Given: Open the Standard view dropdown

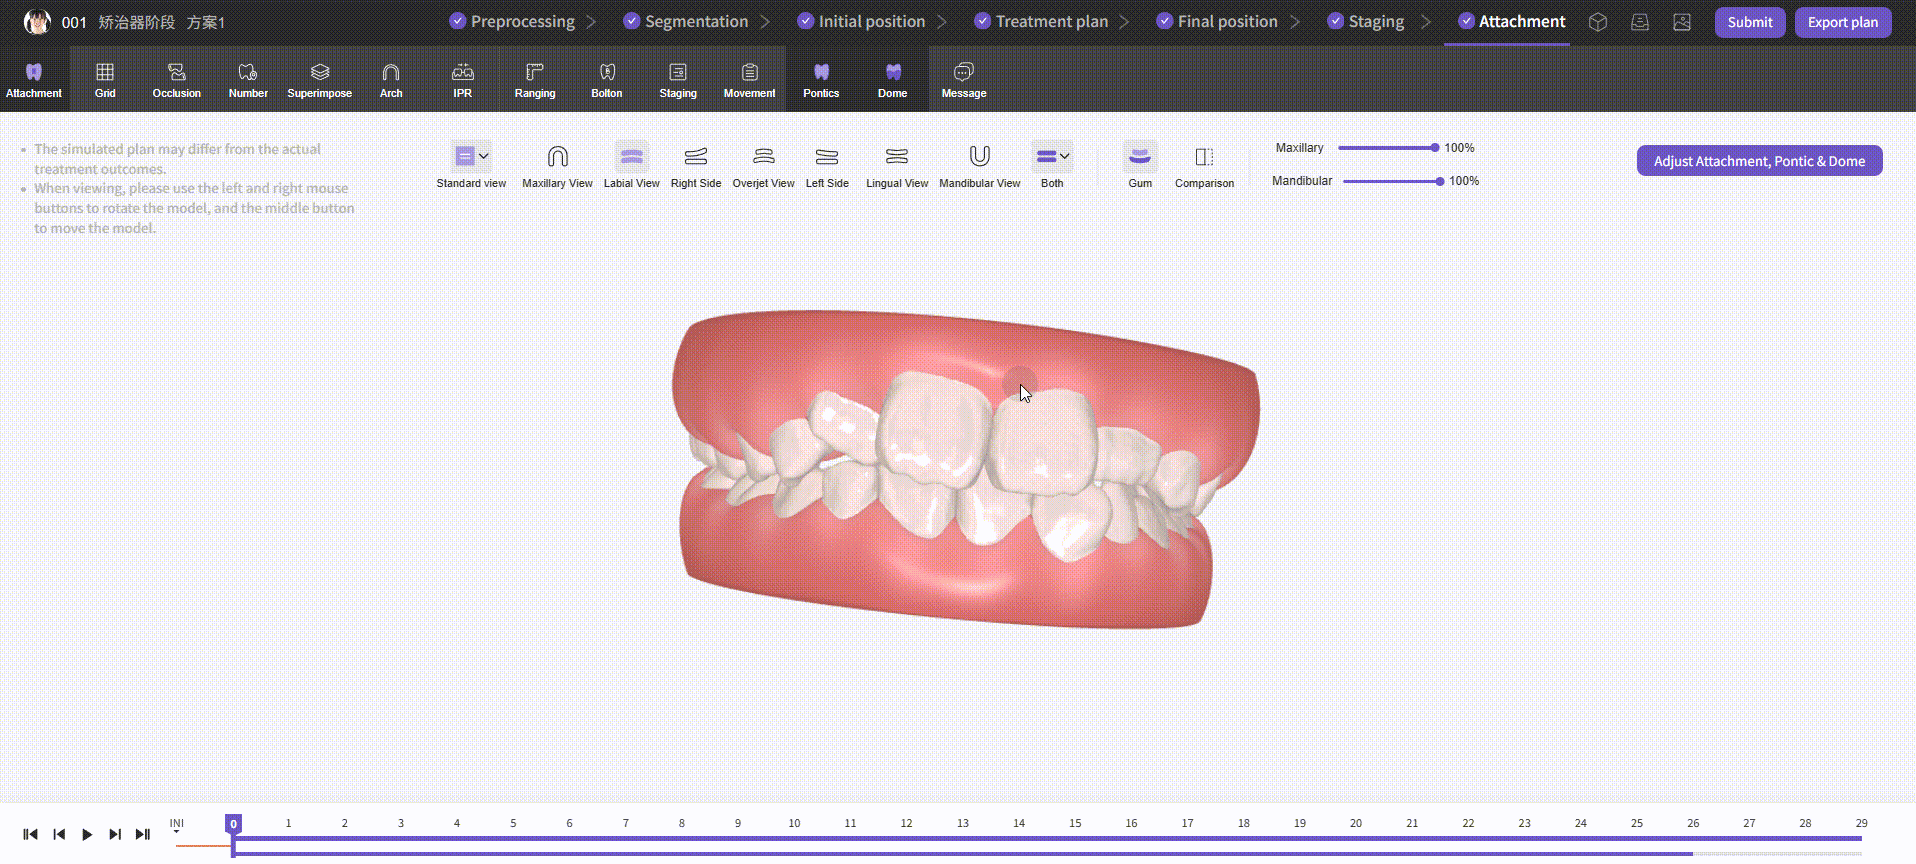Looking at the screenshot, I should 471,165.
